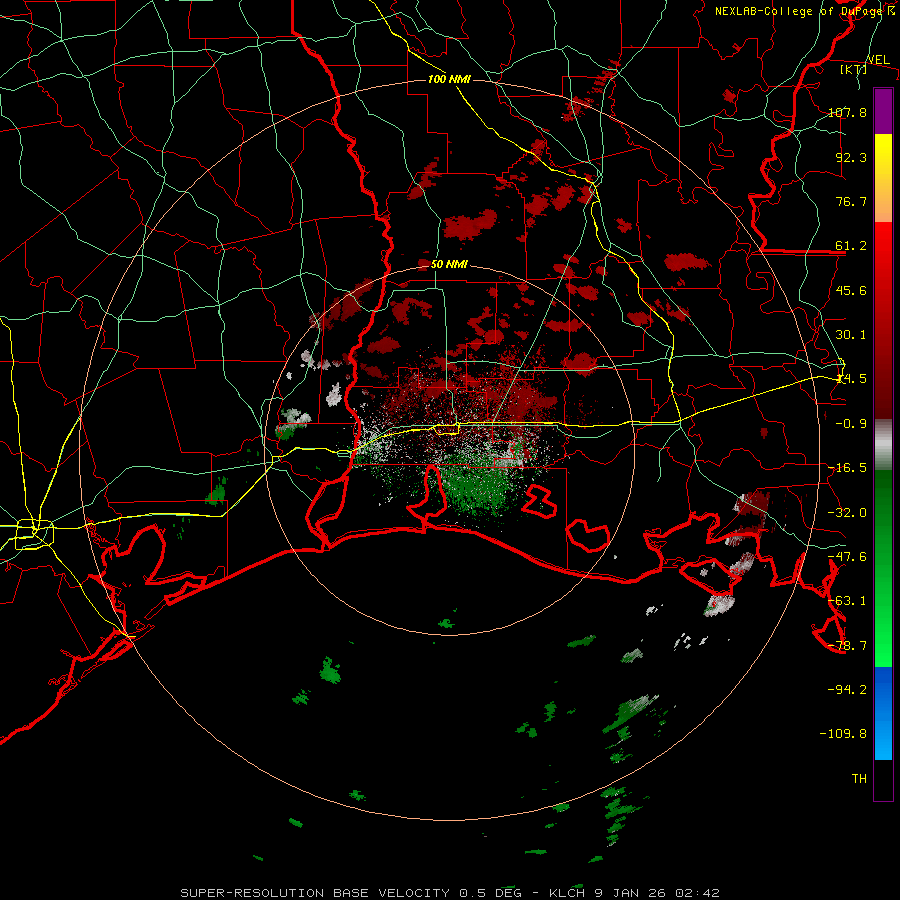Click the 100 NMI range ring label
The height and width of the screenshot is (900, 900).
(449, 79)
